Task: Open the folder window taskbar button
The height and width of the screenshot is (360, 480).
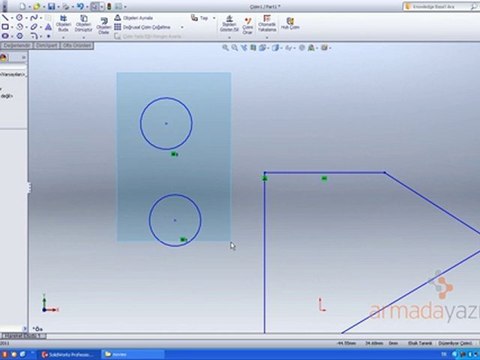Action: click(132, 354)
